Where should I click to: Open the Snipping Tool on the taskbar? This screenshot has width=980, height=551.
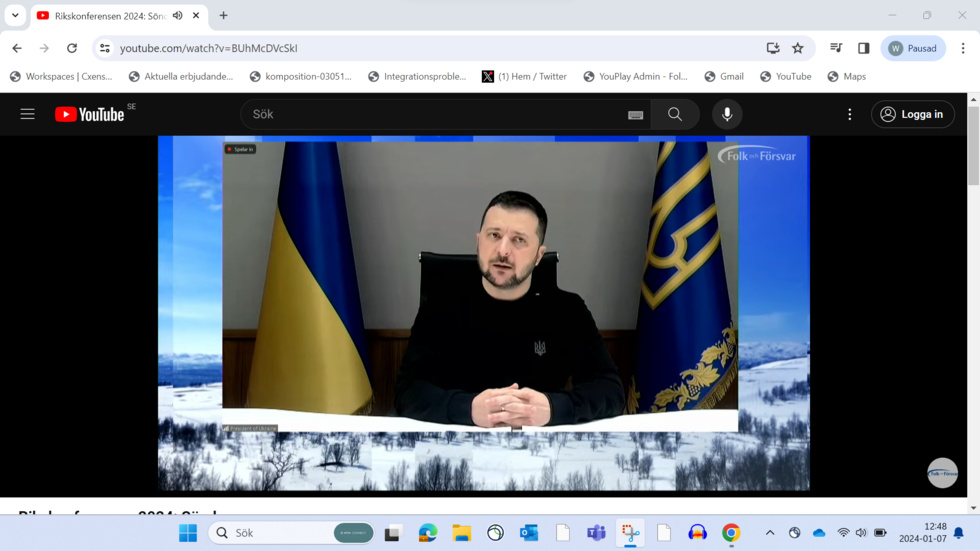pyautogui.click(x=630, y=533)
